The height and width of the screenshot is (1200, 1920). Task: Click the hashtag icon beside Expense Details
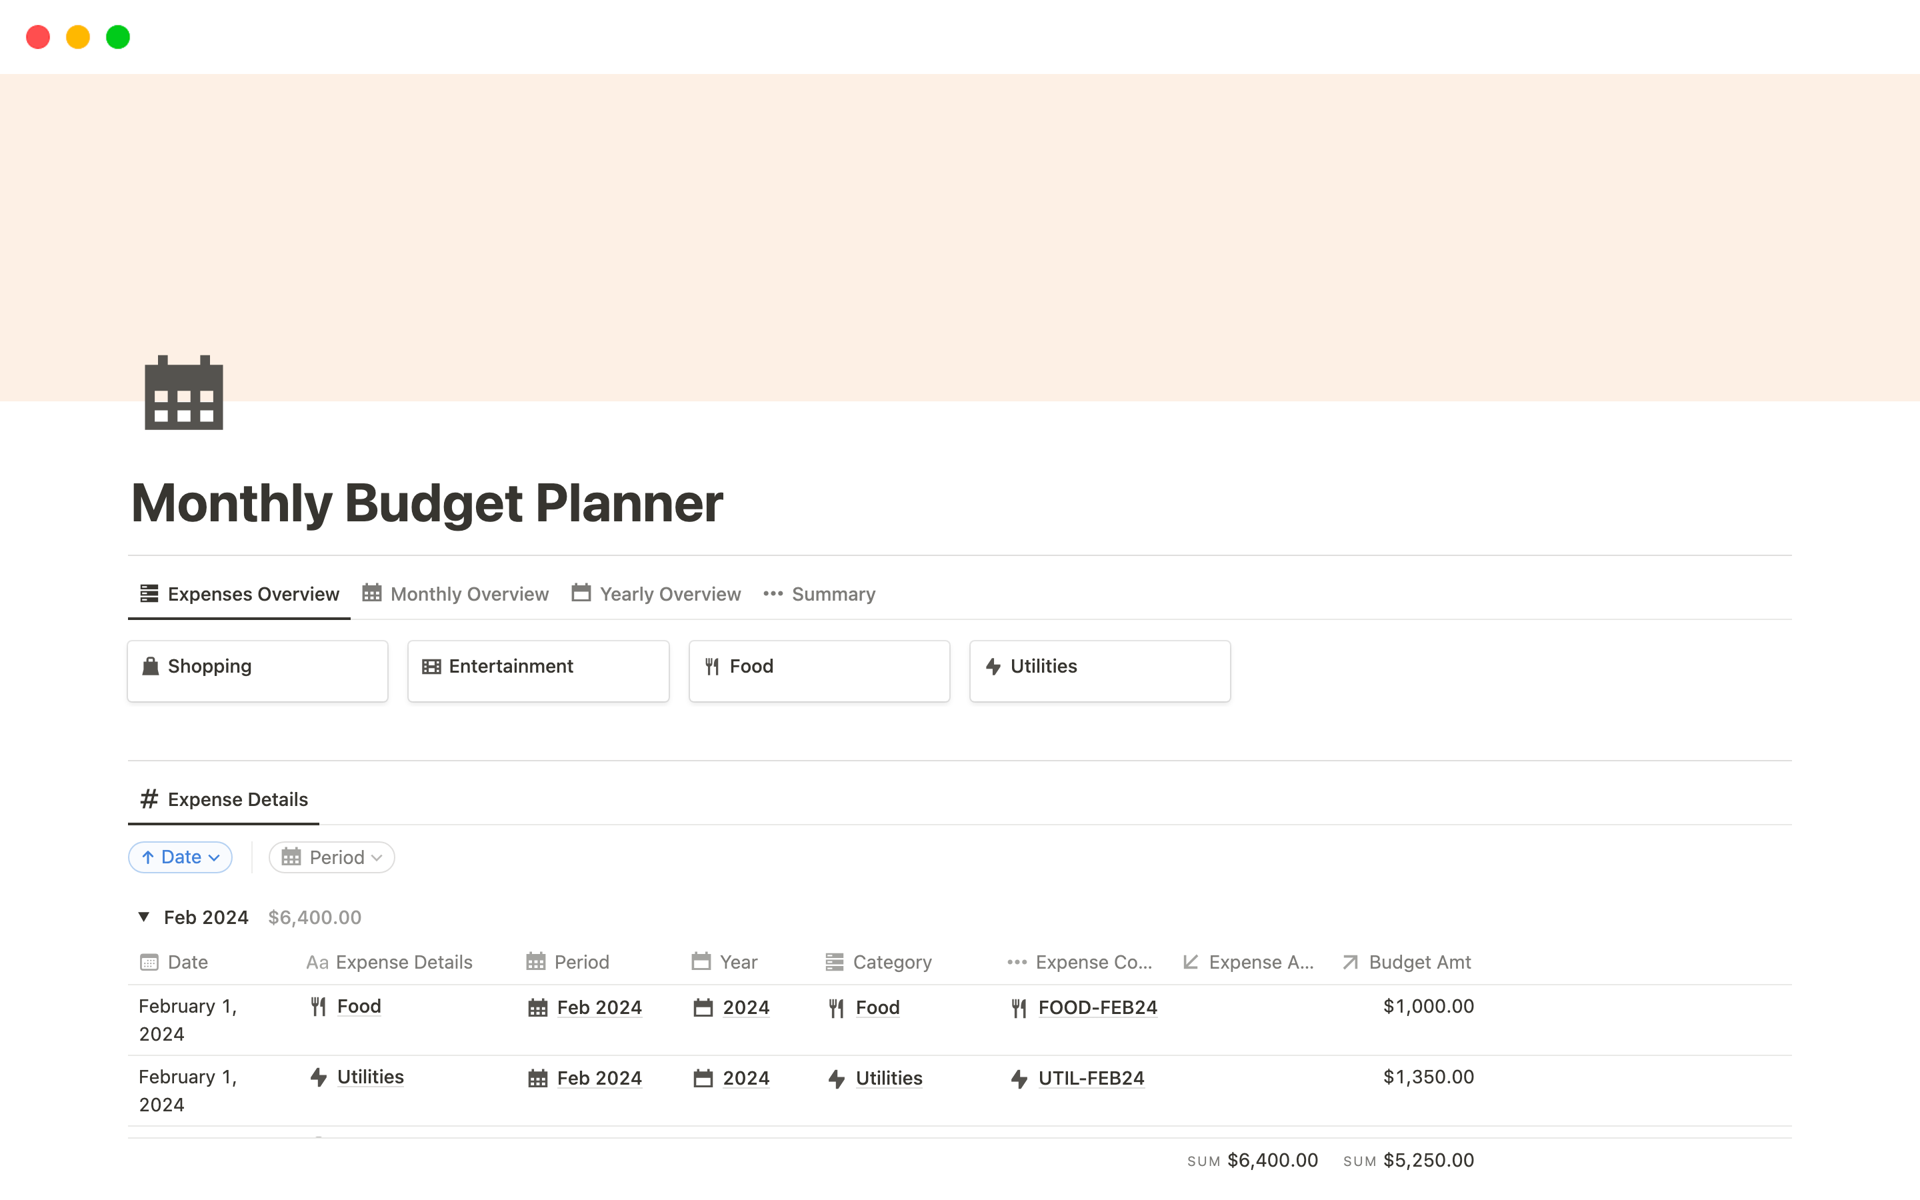(148, 799)
